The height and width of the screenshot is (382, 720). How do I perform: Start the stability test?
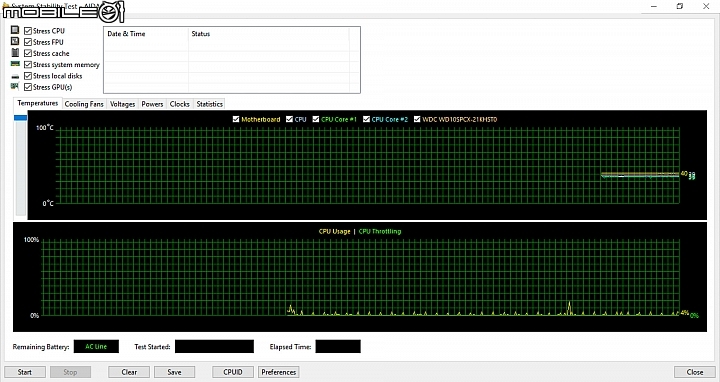point(25,372)
